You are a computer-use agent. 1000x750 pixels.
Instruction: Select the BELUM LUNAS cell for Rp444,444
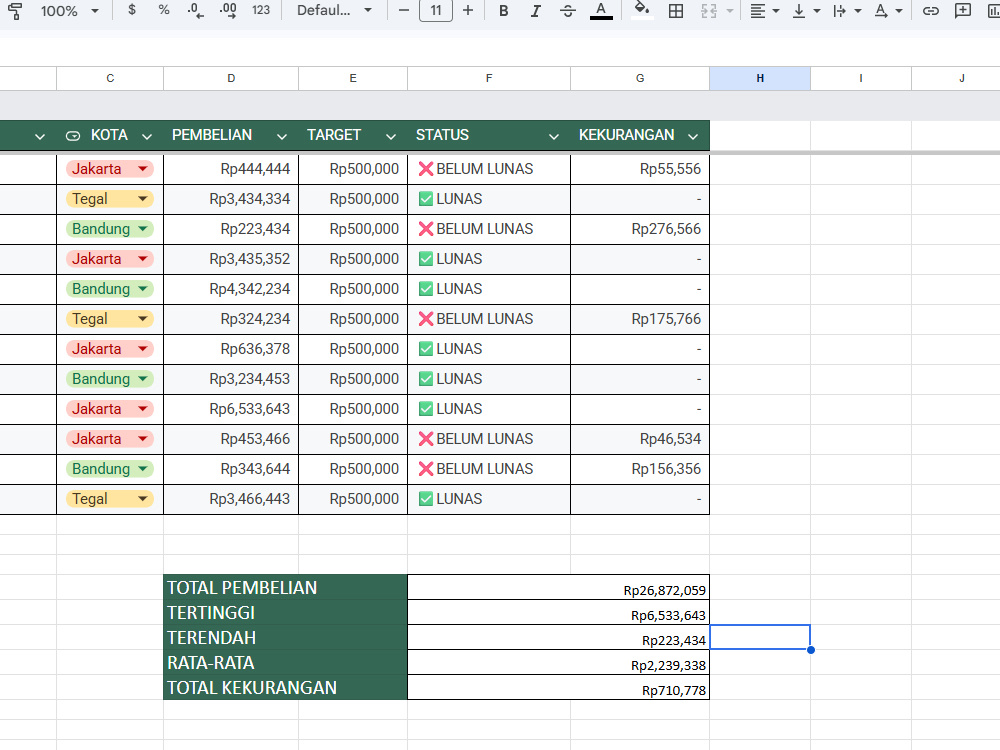click(489, 169)
